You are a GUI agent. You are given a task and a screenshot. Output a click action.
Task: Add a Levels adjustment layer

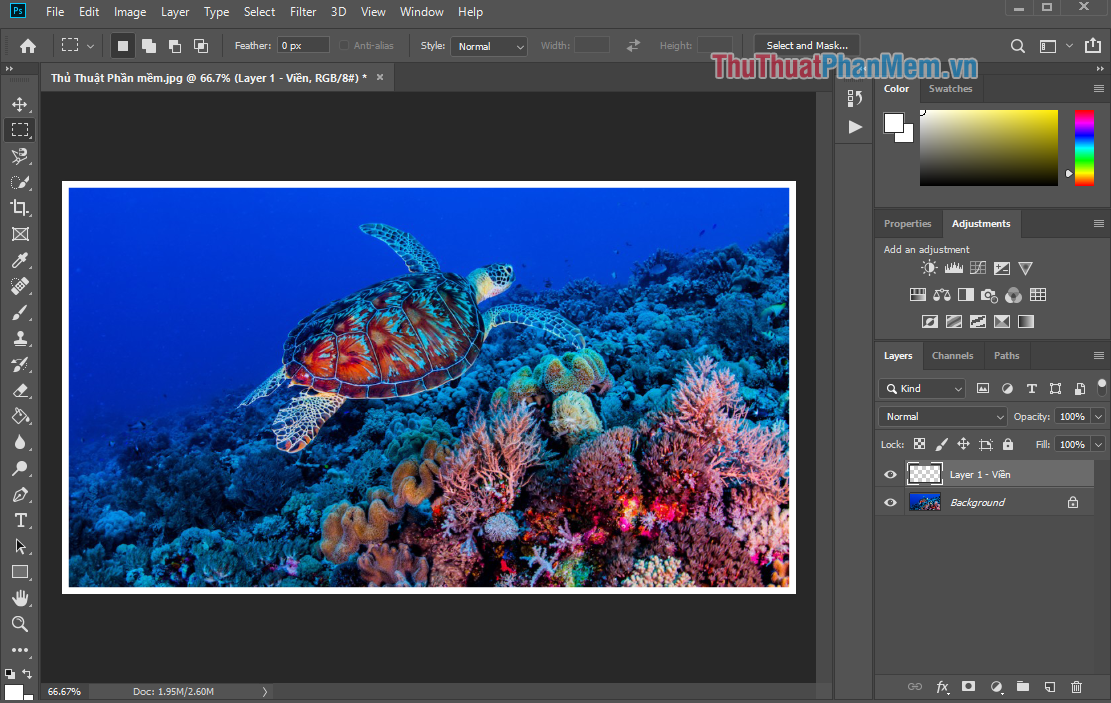pos(953,267)
